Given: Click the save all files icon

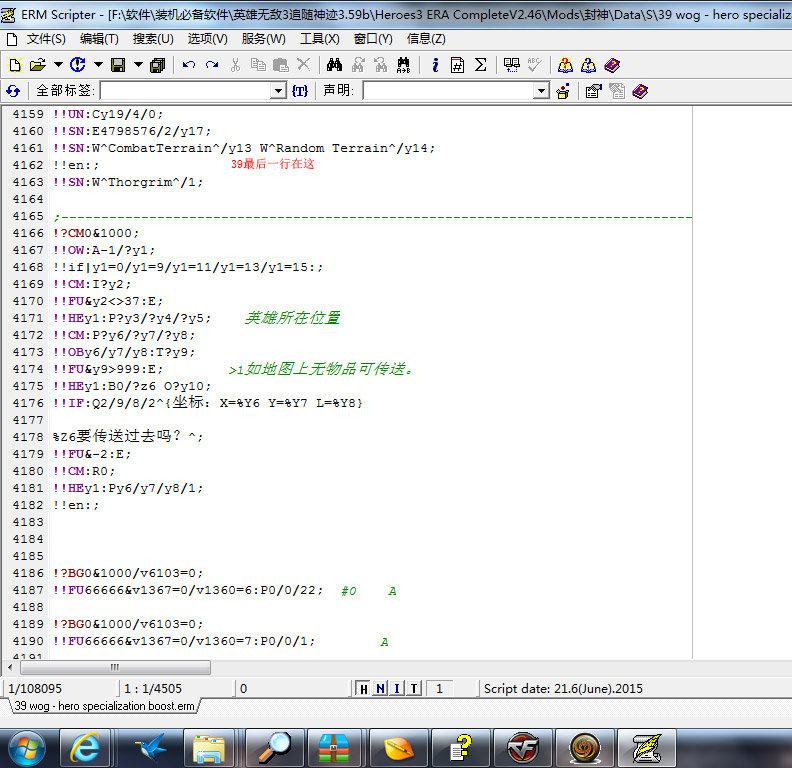Looking at the screenshot, I should [x=158, y=65].
